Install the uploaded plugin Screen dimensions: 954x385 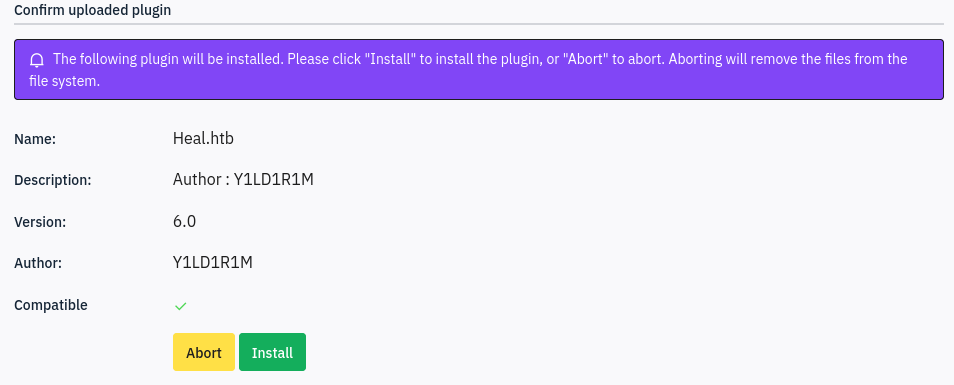pyautogui.click(x=272, y=352)
